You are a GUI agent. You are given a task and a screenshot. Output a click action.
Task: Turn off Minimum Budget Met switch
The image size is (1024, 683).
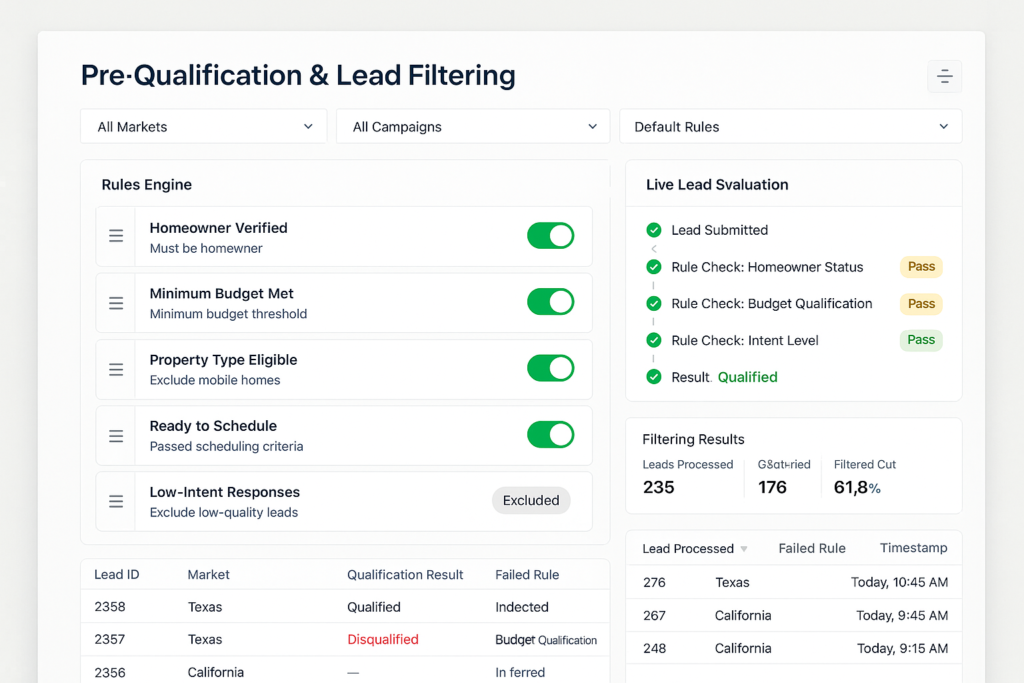tap(550, 302)
